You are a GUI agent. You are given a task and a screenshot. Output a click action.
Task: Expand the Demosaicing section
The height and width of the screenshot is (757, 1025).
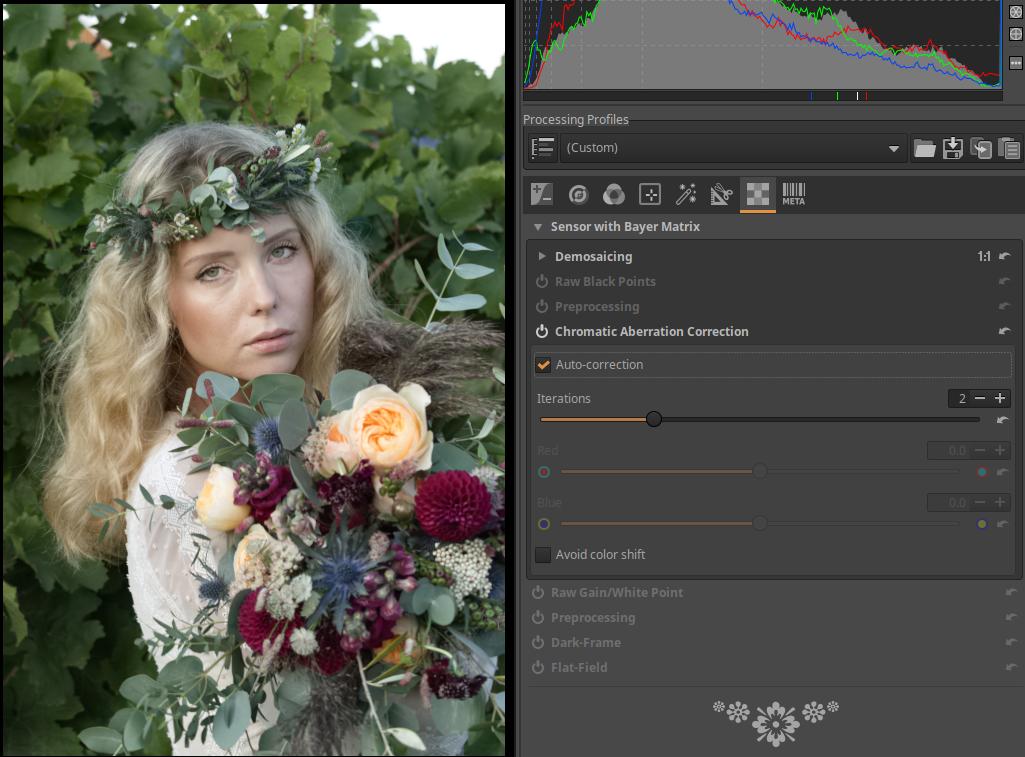542,257
